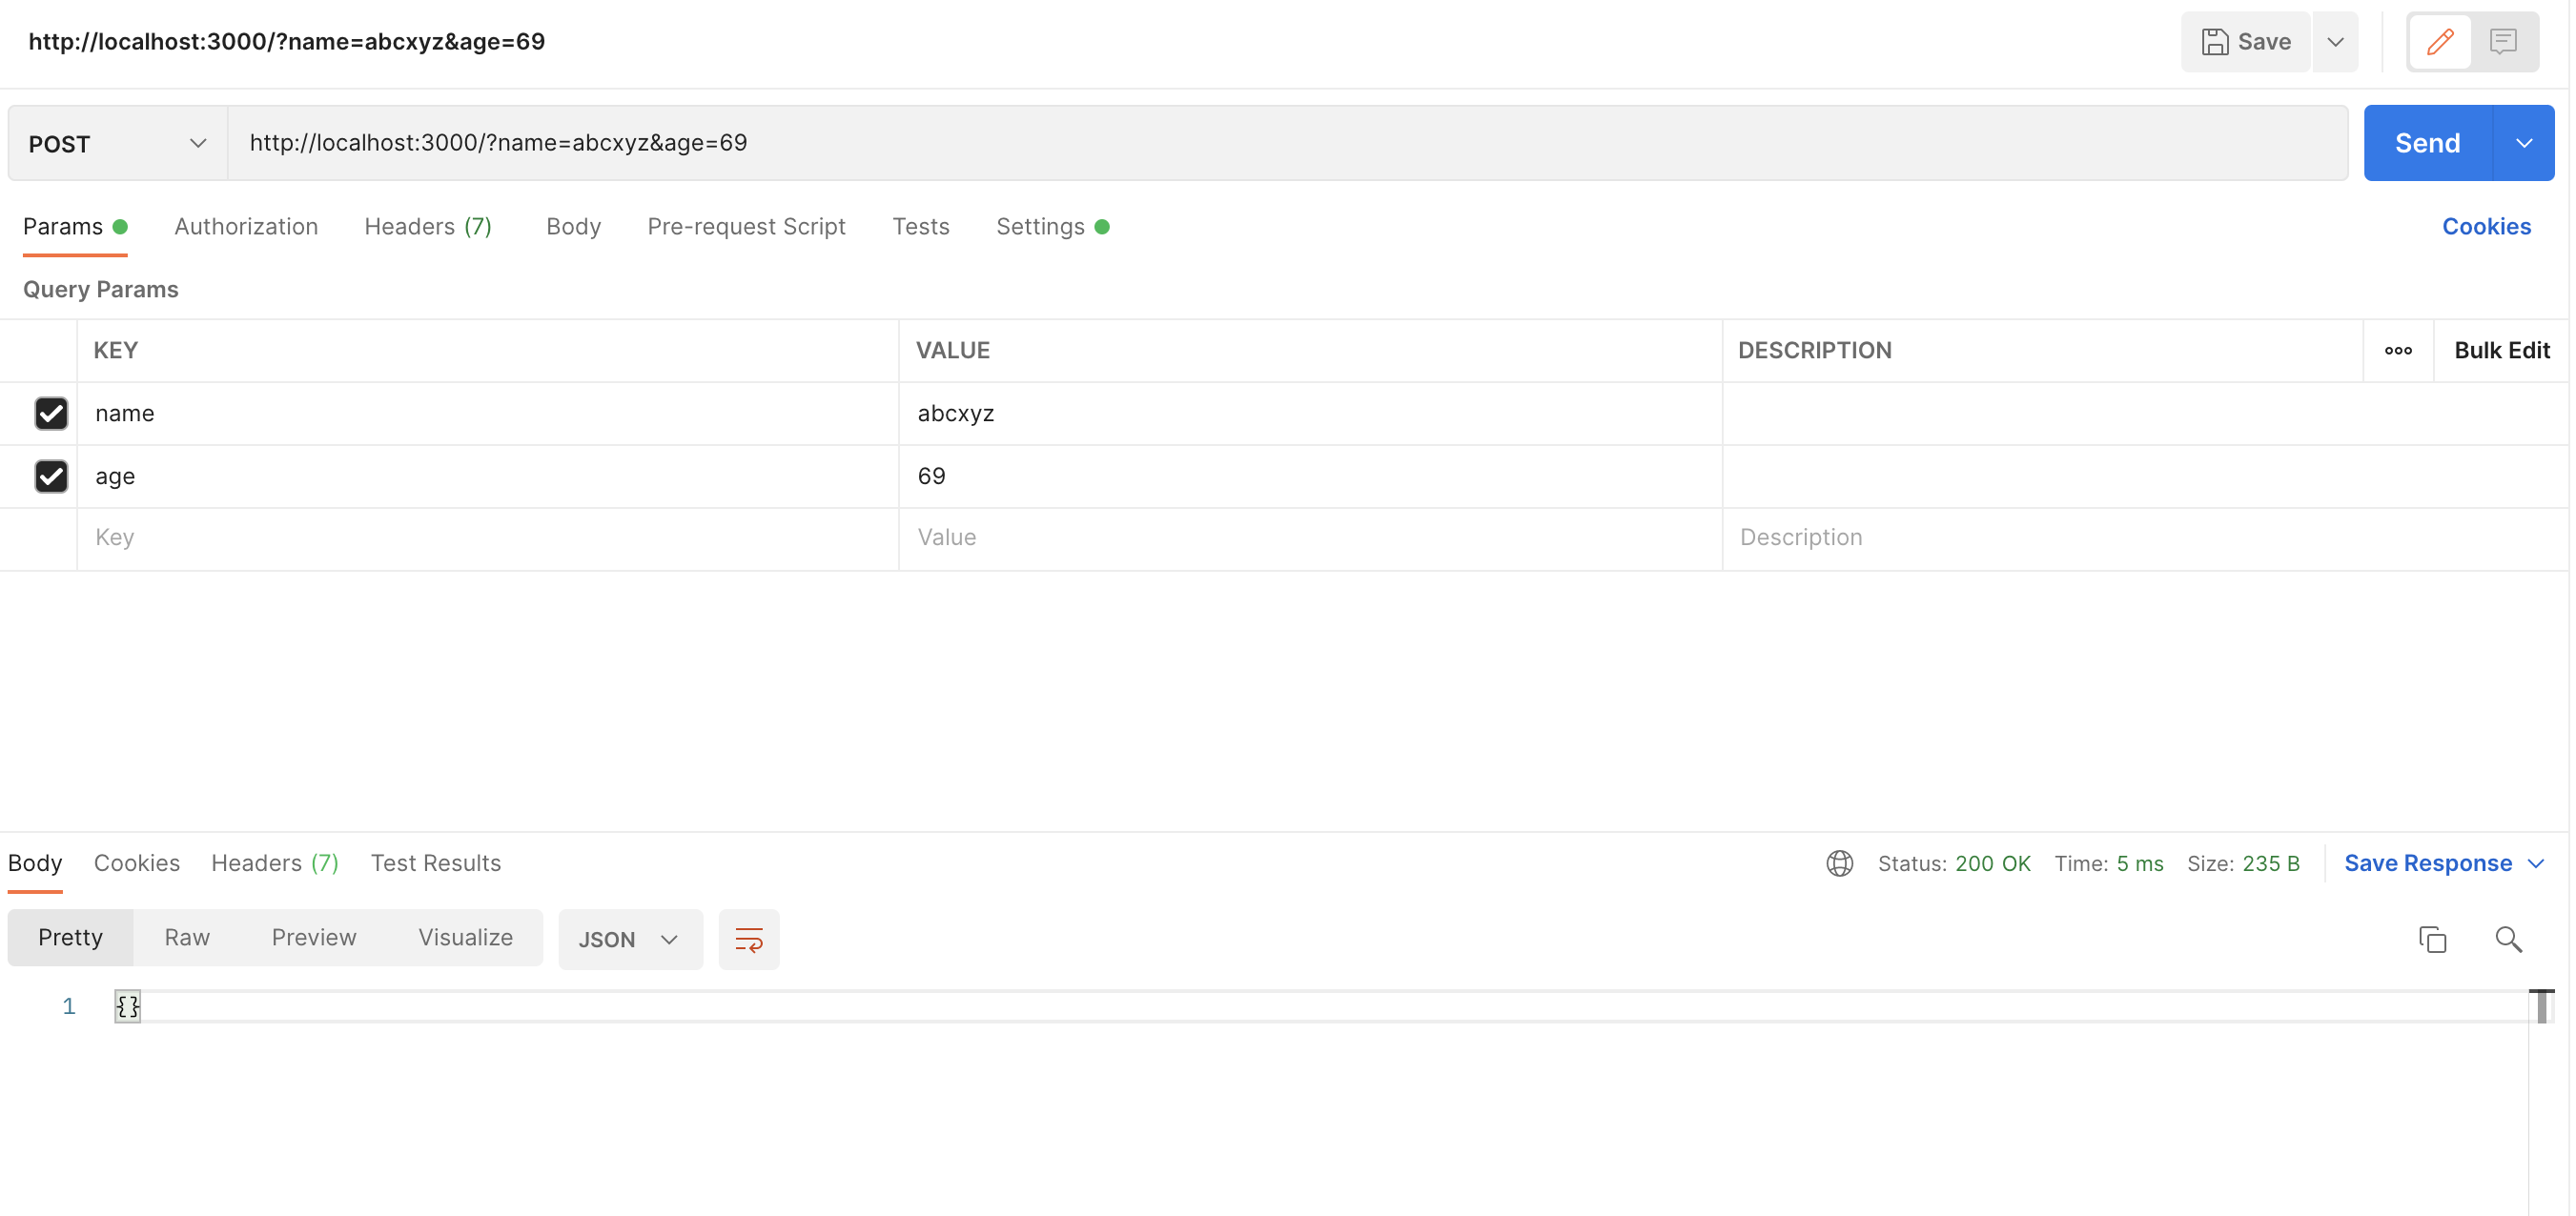Screen dimensions: 2576x1216
Task: Expand the Save Response chevron
Action: [2535, 864]
